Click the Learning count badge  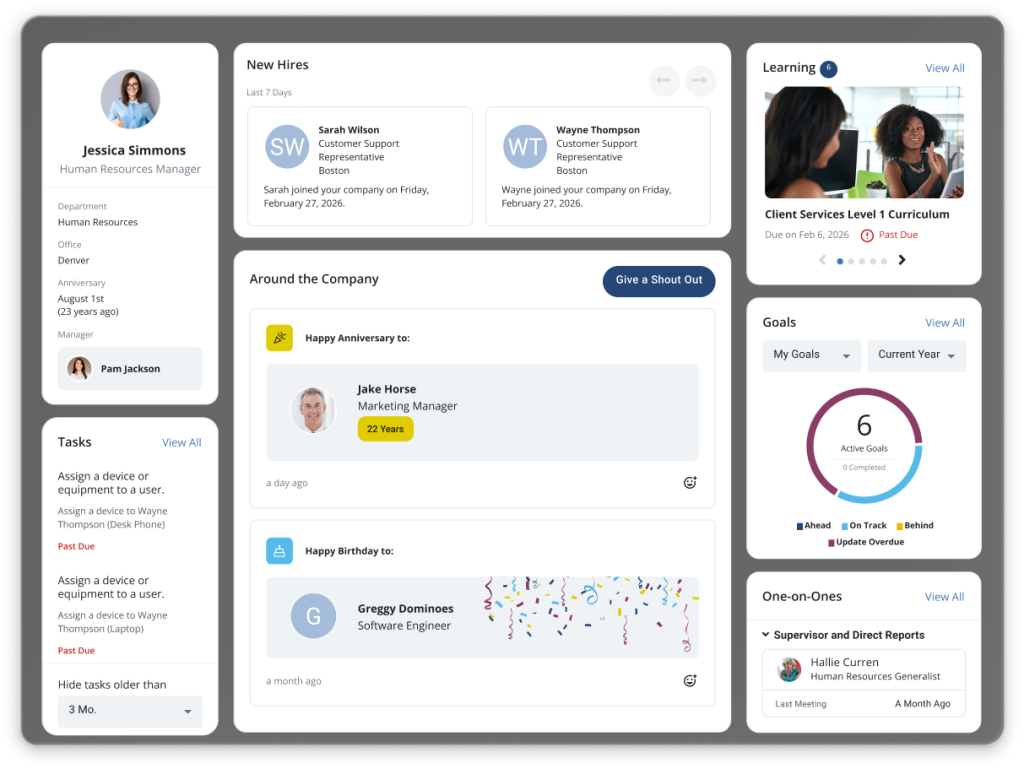point(829,69)
